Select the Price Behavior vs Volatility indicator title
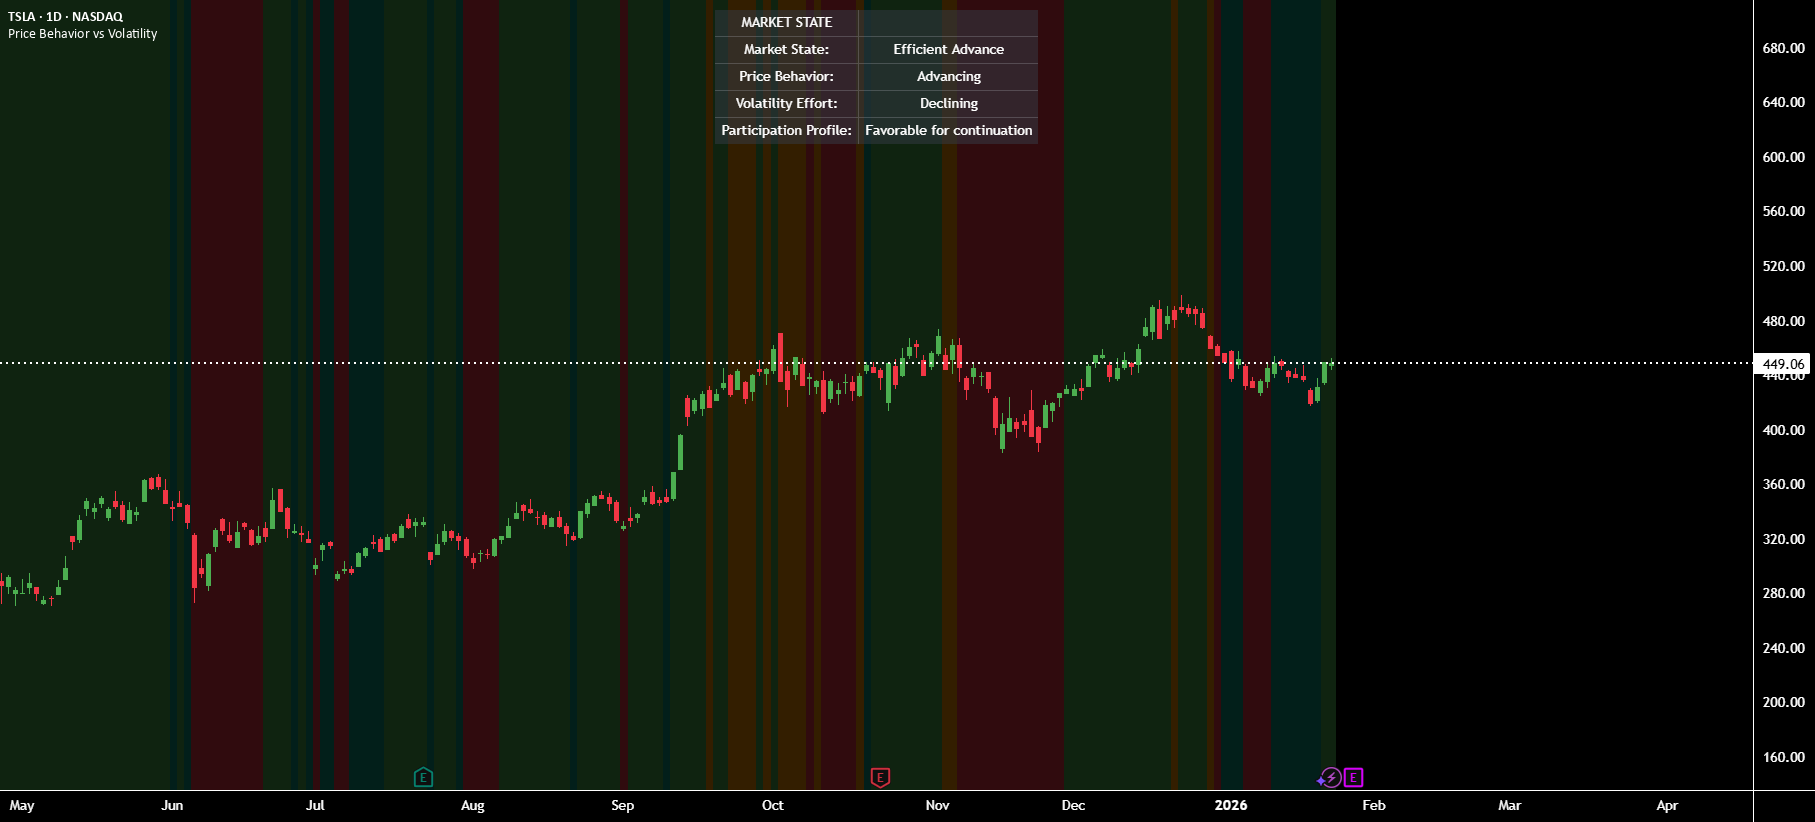The image size is (1815, 822). click(x=83, y=34)
